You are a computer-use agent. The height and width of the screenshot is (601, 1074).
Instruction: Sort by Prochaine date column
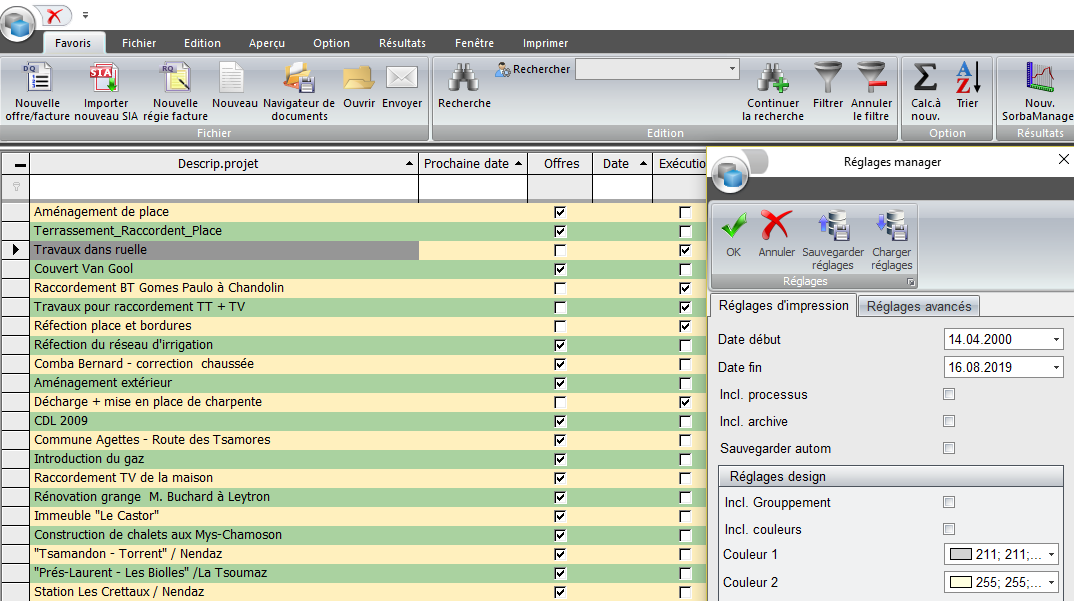click(473, 164)
